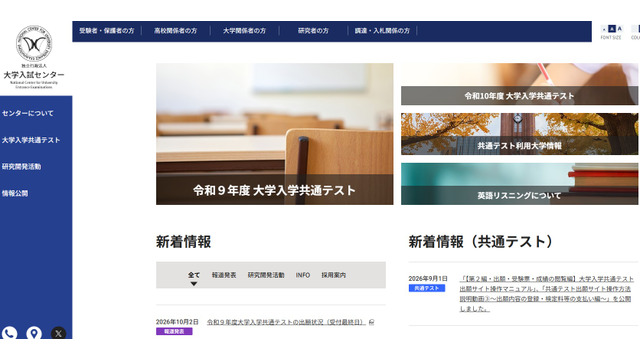Click the 新着情報（共通テスト） heading
This screenshot has width=640, height=360.
click(x=480, y=242)
